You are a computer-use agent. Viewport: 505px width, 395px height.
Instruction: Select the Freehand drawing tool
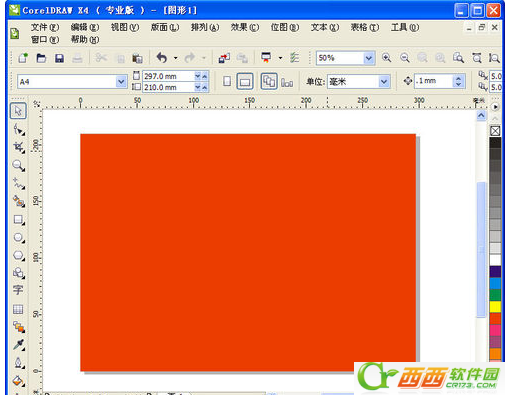point(18,183)
